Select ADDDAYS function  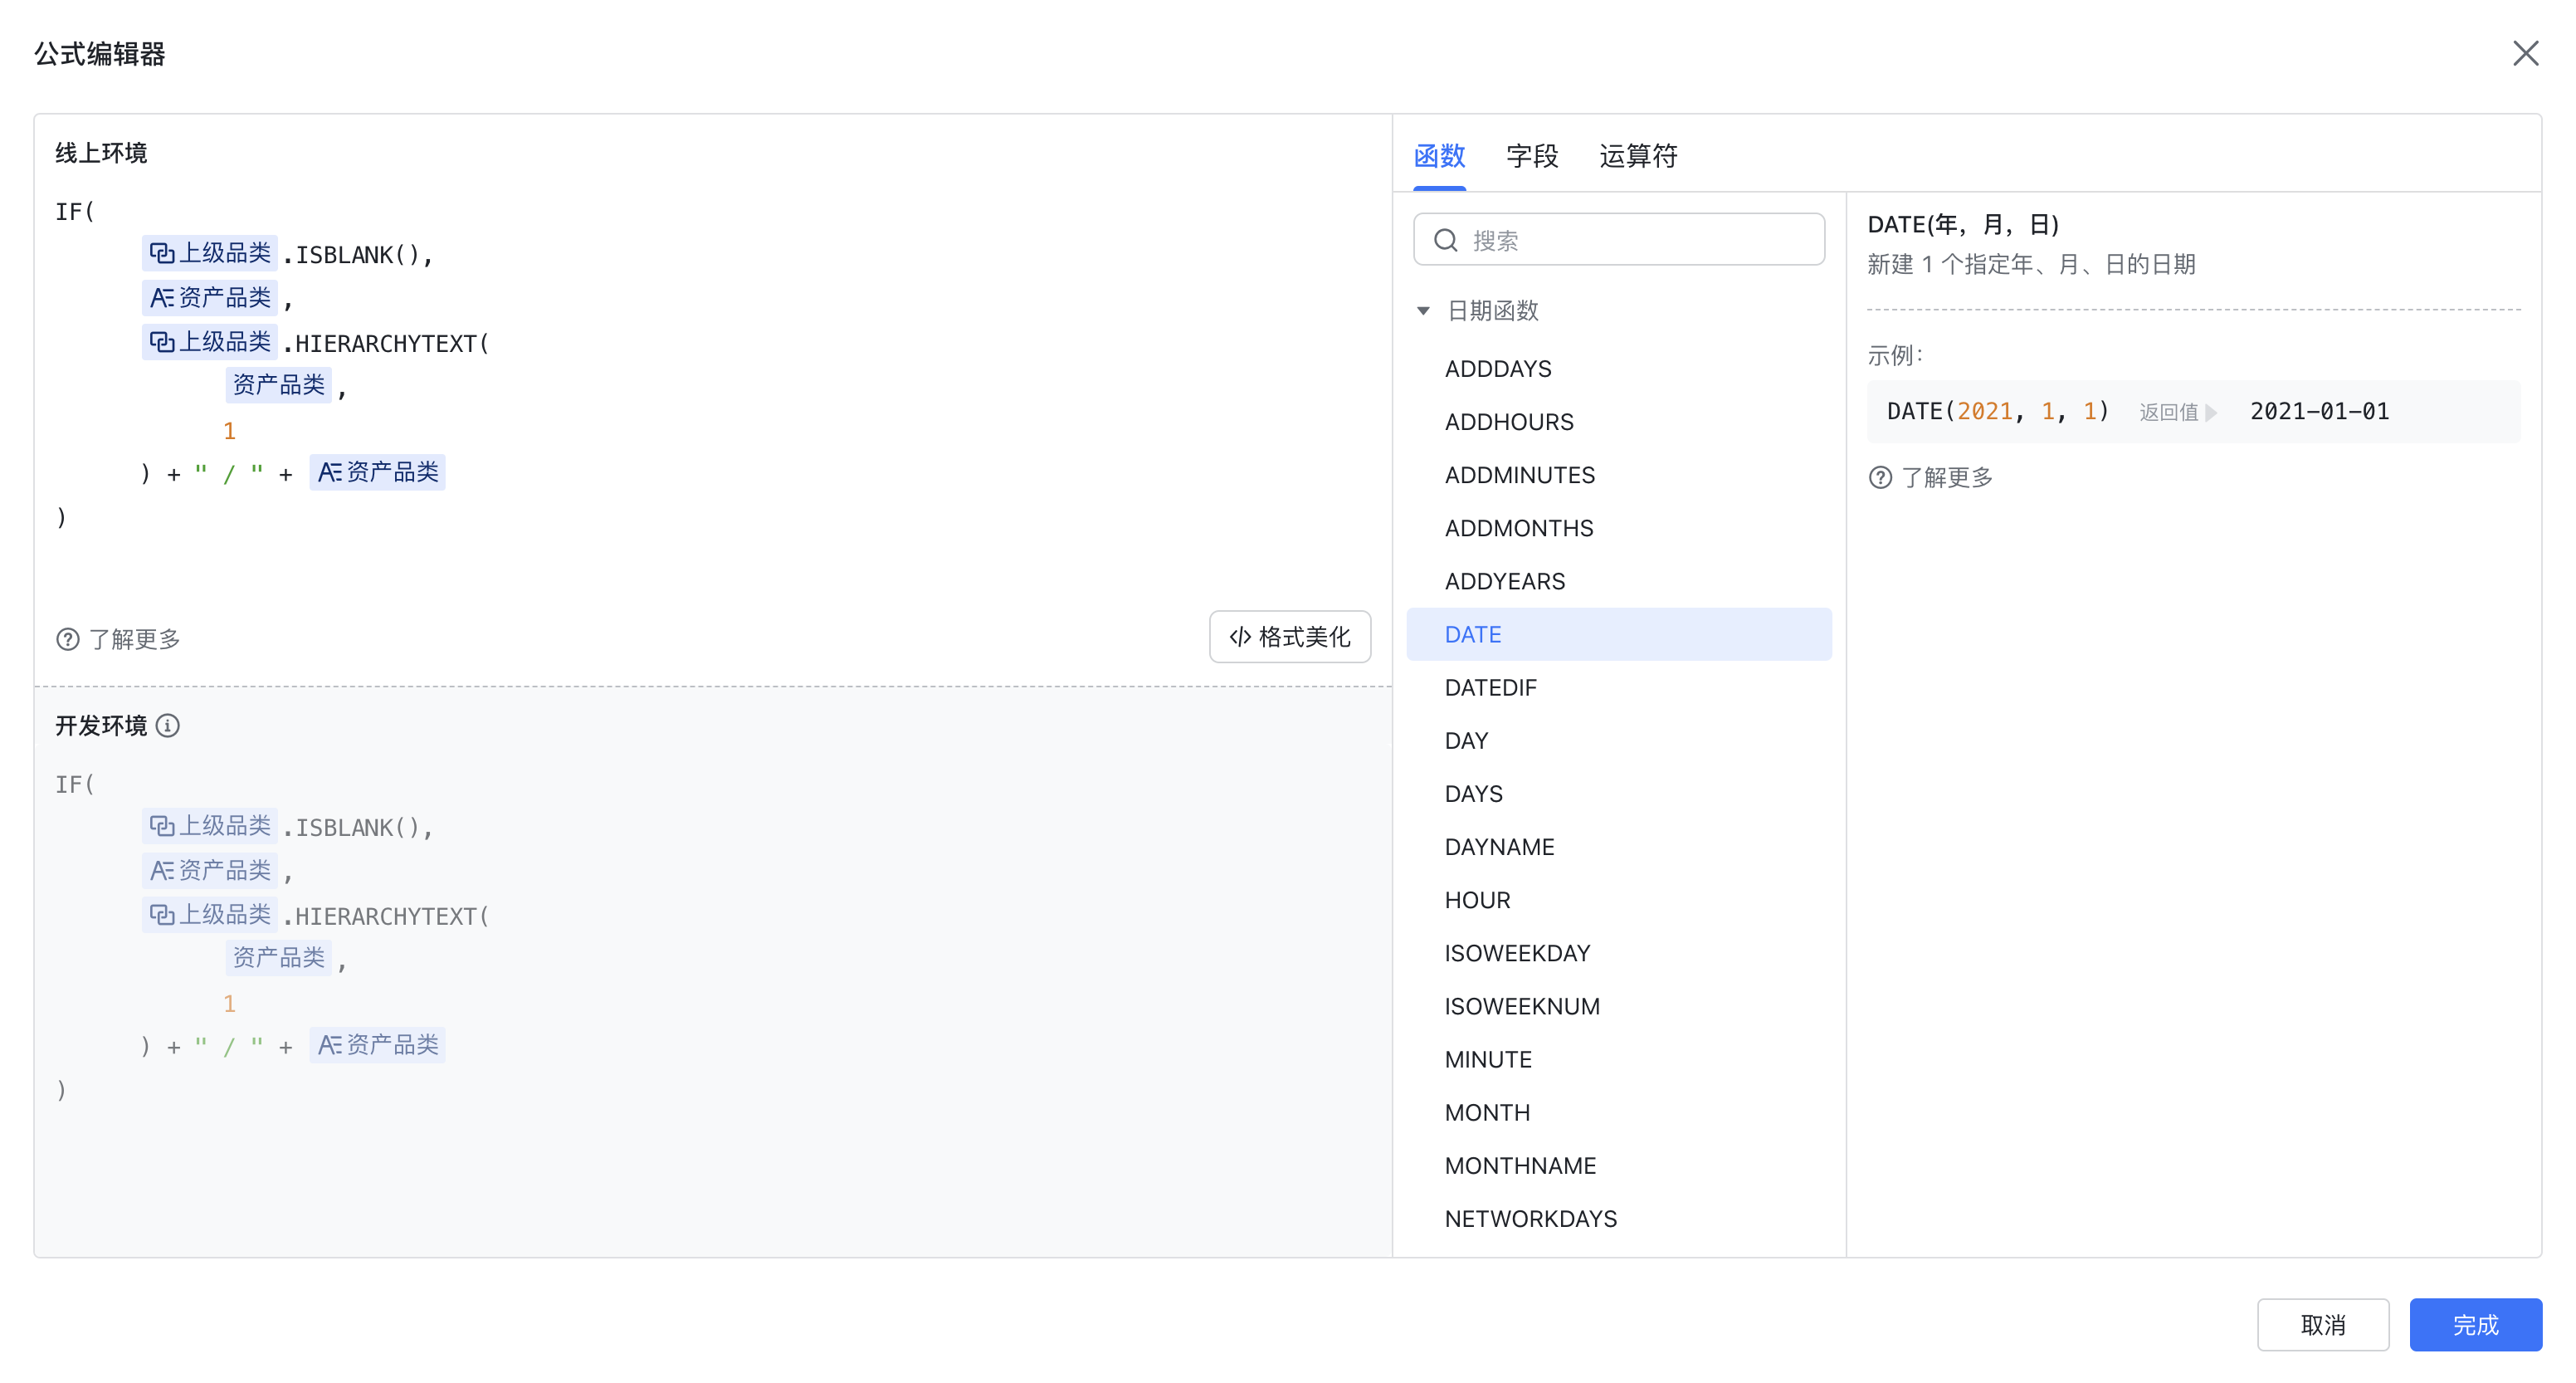click(1619, 369)
